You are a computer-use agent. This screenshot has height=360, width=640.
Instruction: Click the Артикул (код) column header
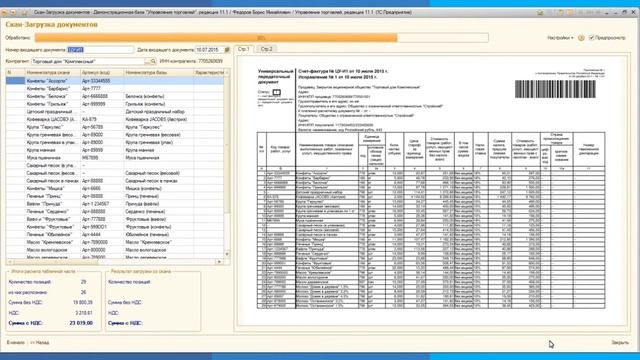tap(102, 73)
